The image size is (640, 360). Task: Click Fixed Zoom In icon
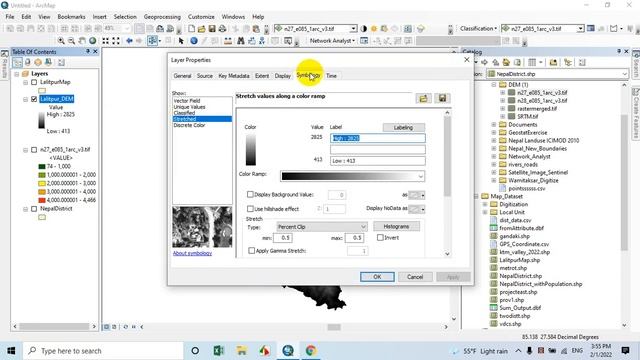tap(106, 41)
